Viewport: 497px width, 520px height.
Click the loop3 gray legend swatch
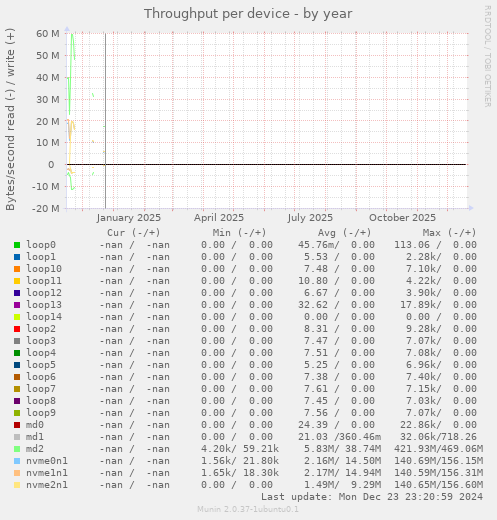click(x=17, y=341)
